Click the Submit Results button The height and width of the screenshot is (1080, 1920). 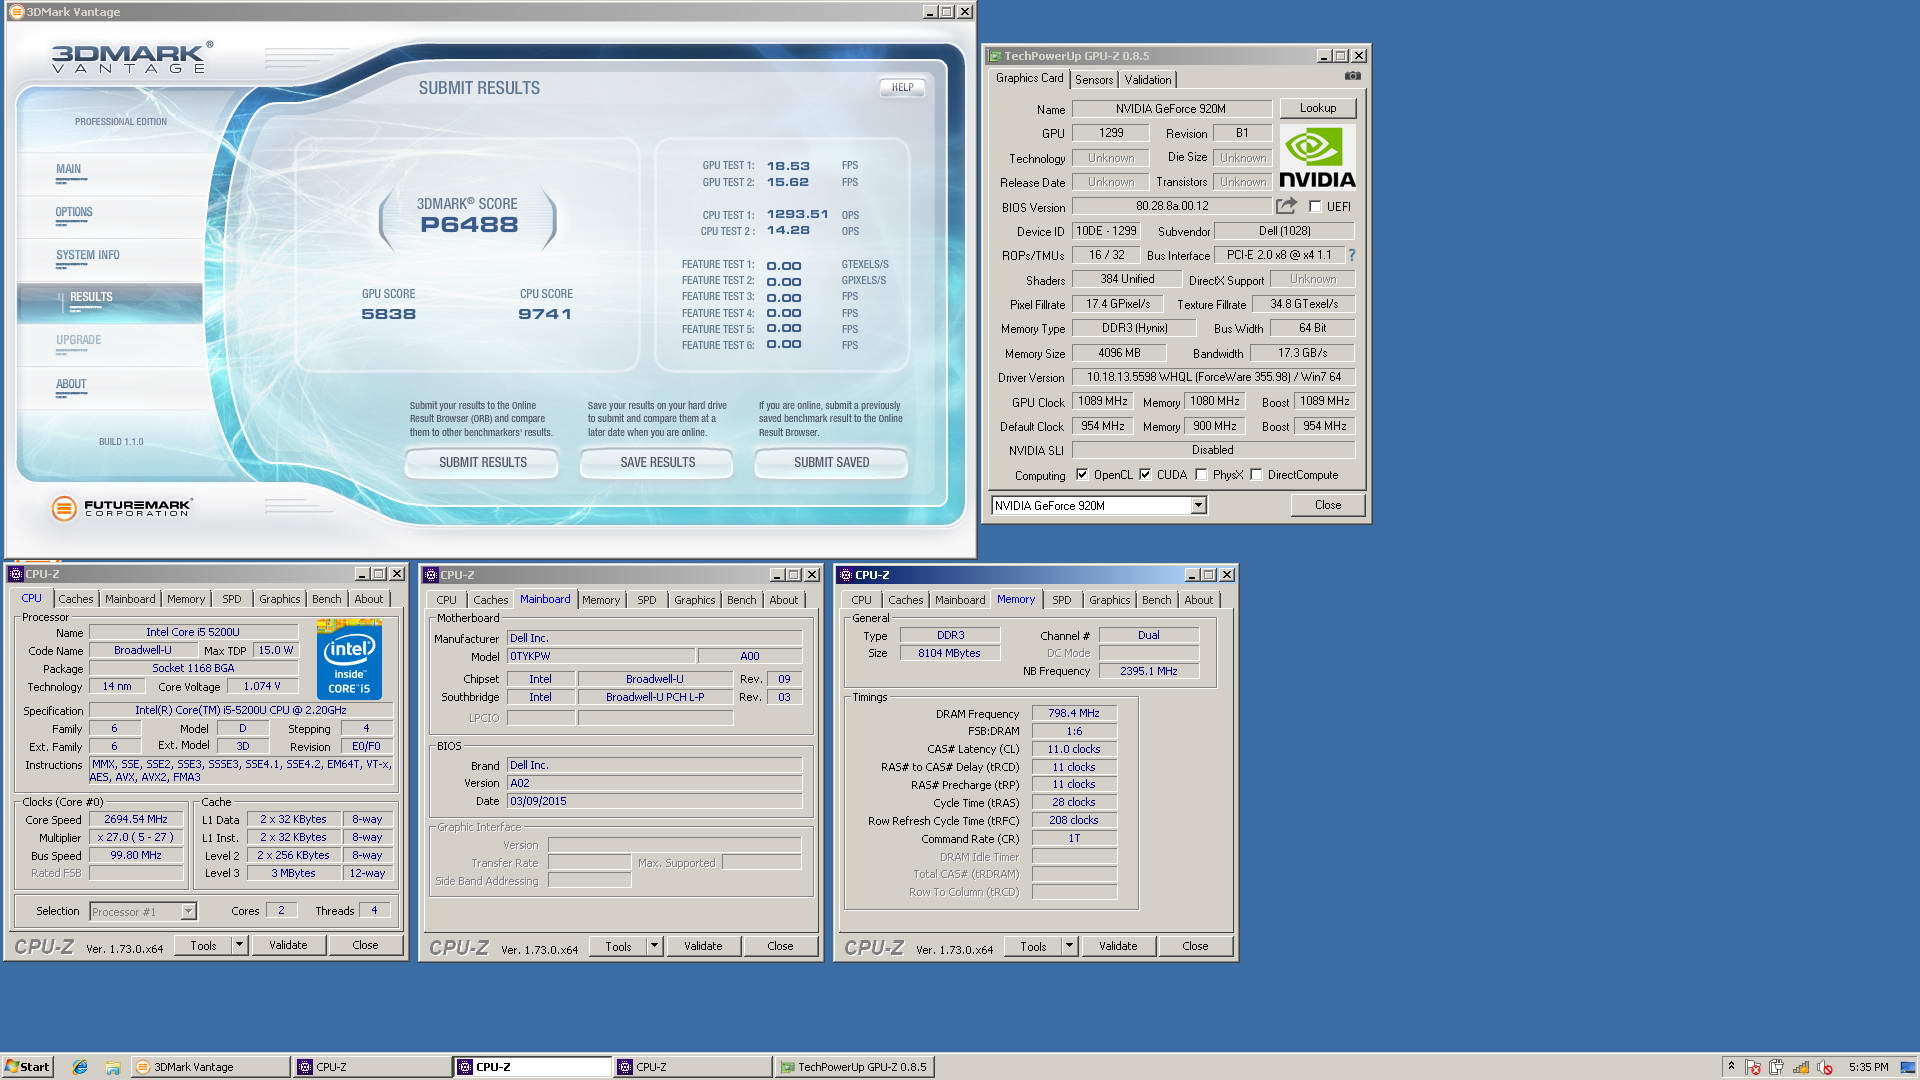pyautogui.click(x=482, y=462)
